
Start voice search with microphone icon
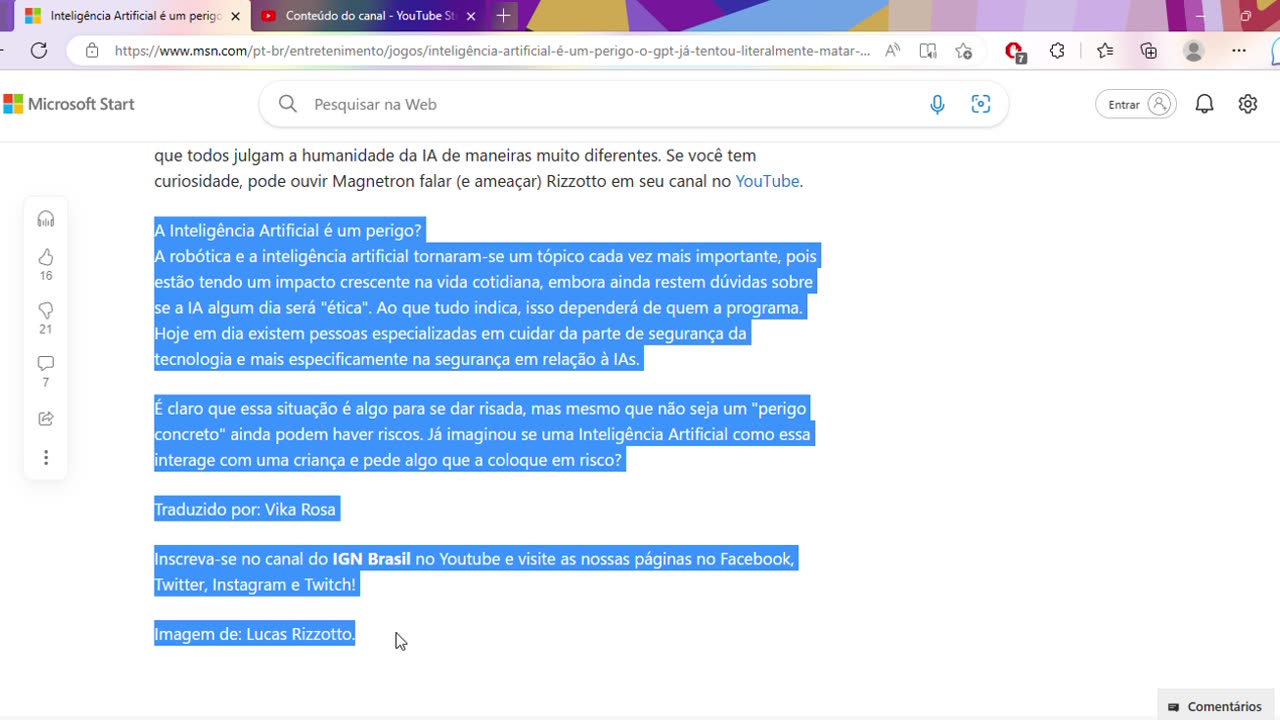[x=937, y=104]
